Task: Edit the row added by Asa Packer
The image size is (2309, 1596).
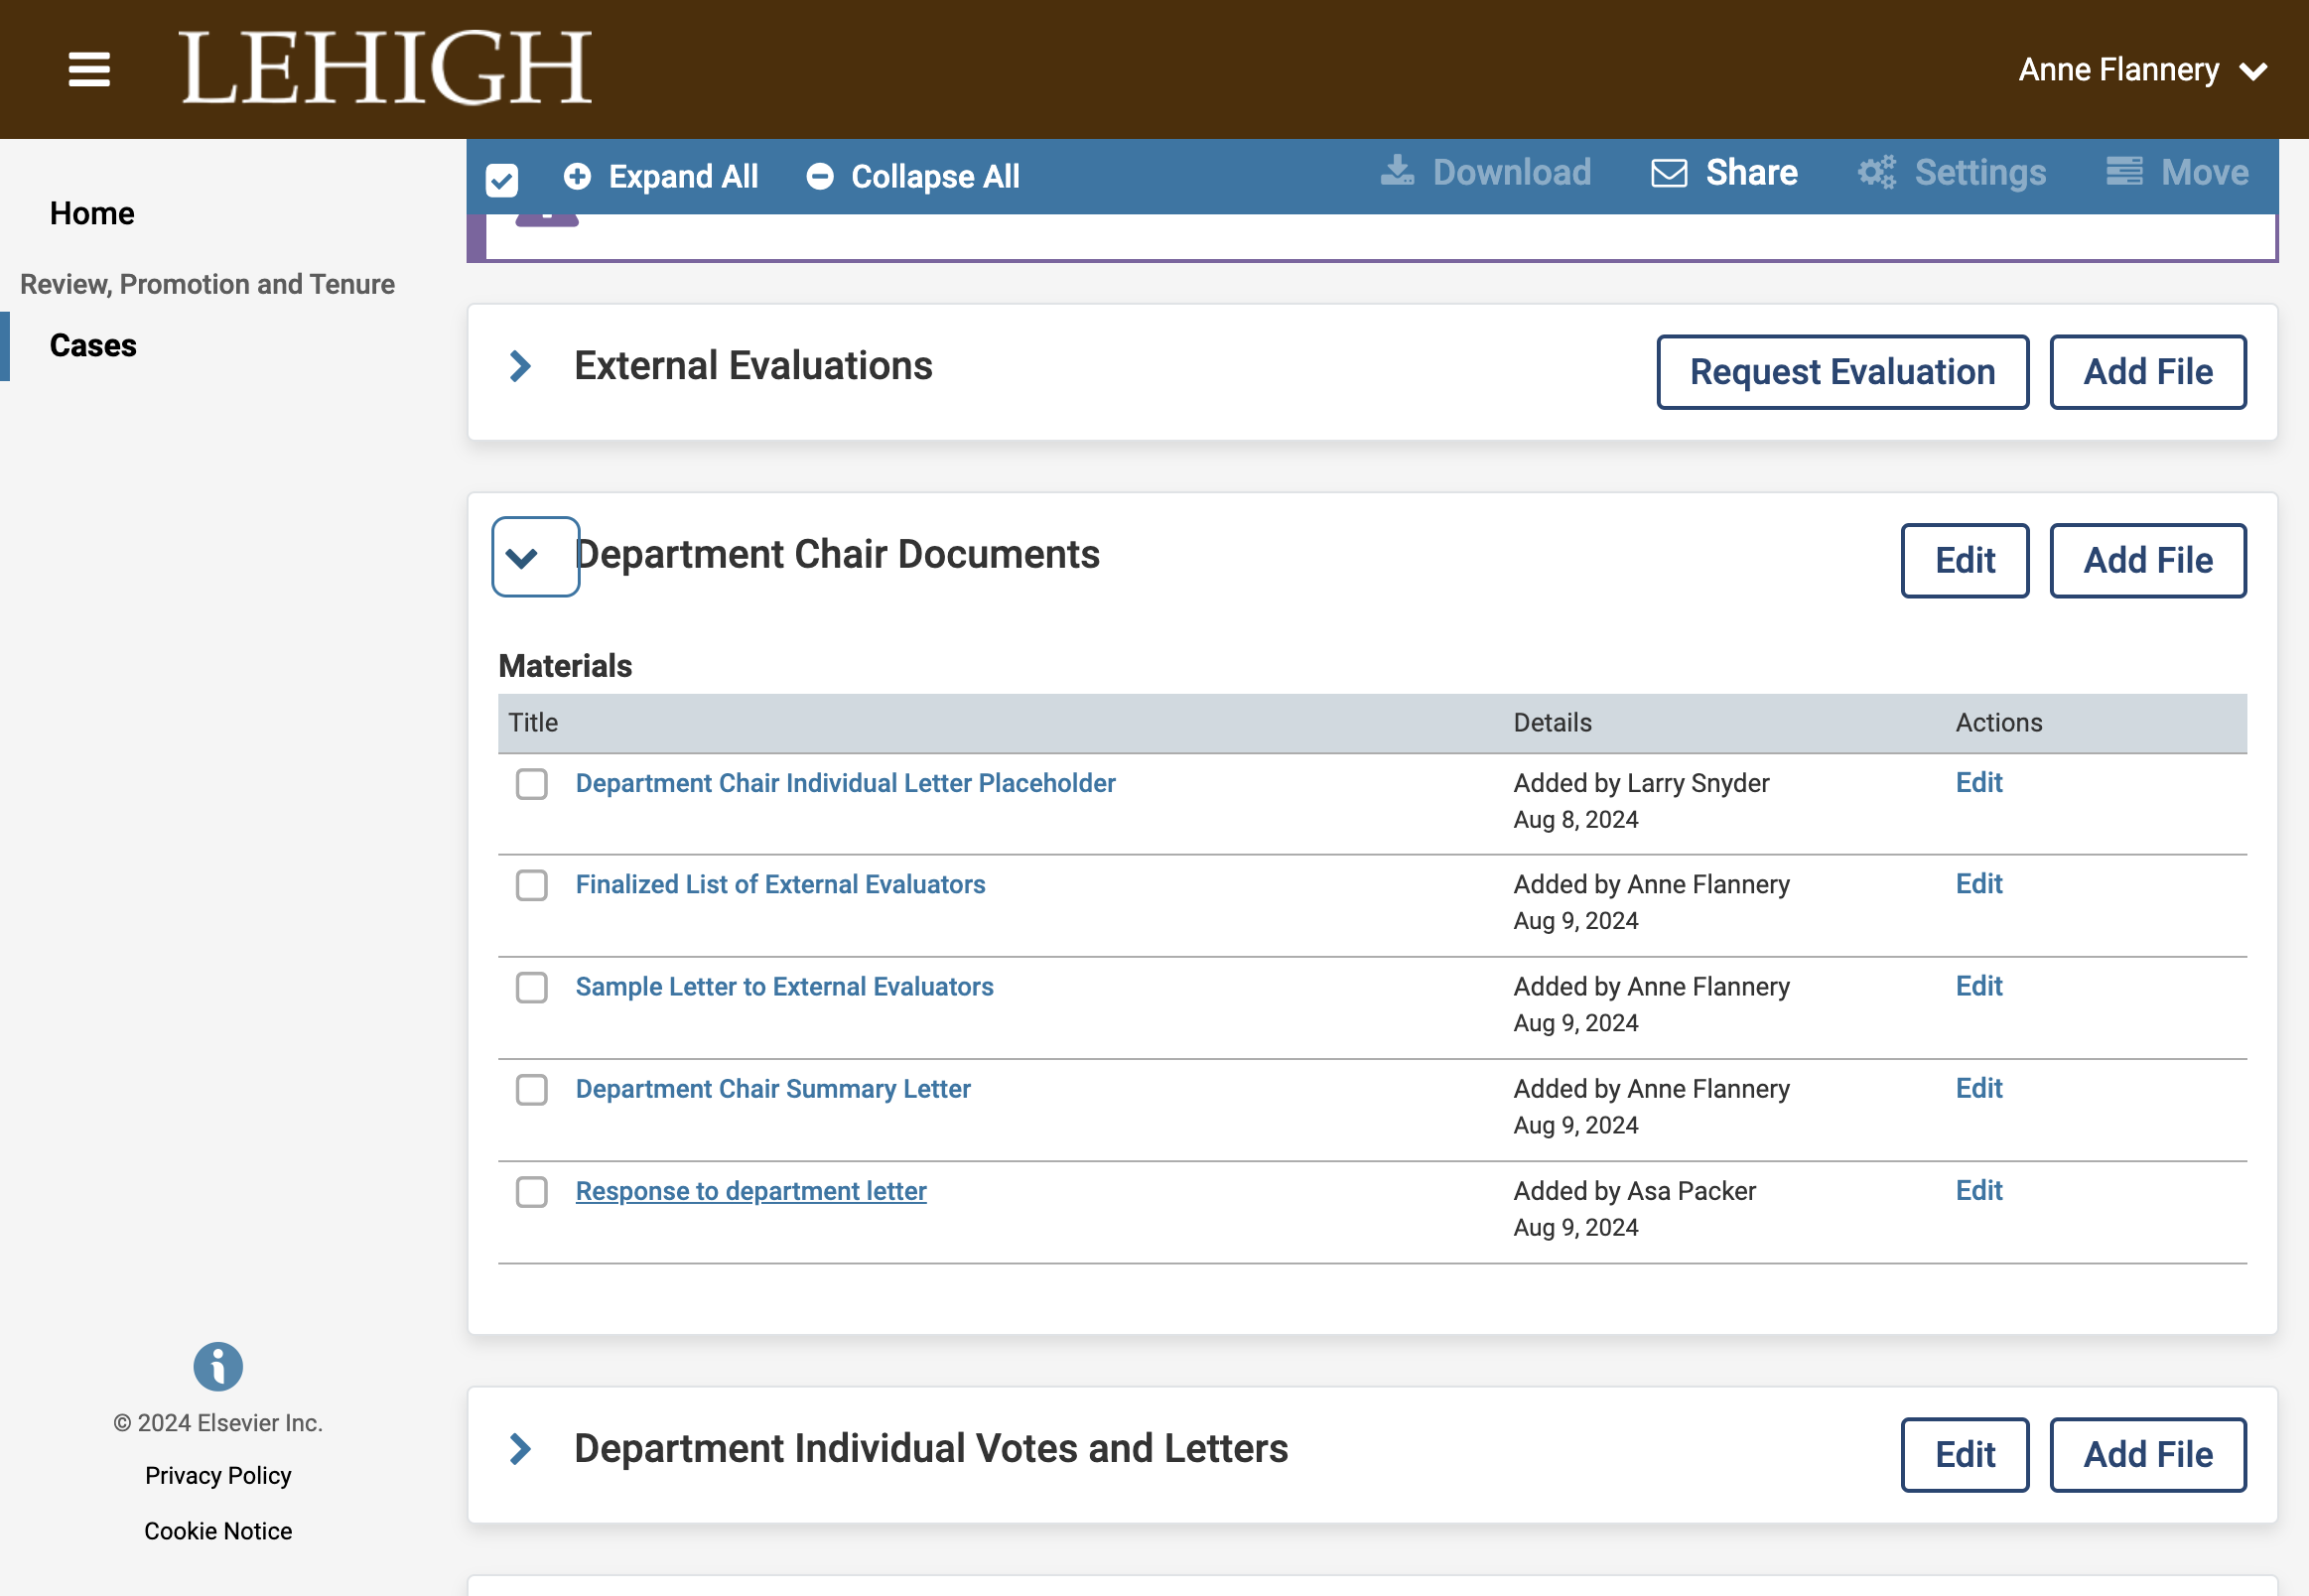Action: 1979,1190
